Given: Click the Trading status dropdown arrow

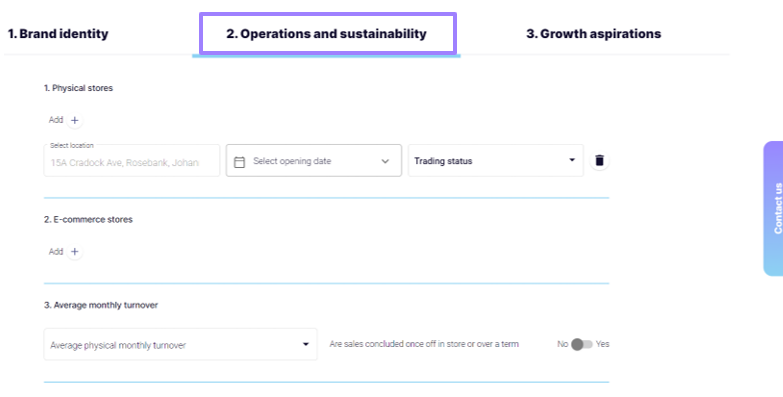Looking at the screenshot, I should click(x=572, y=160).
